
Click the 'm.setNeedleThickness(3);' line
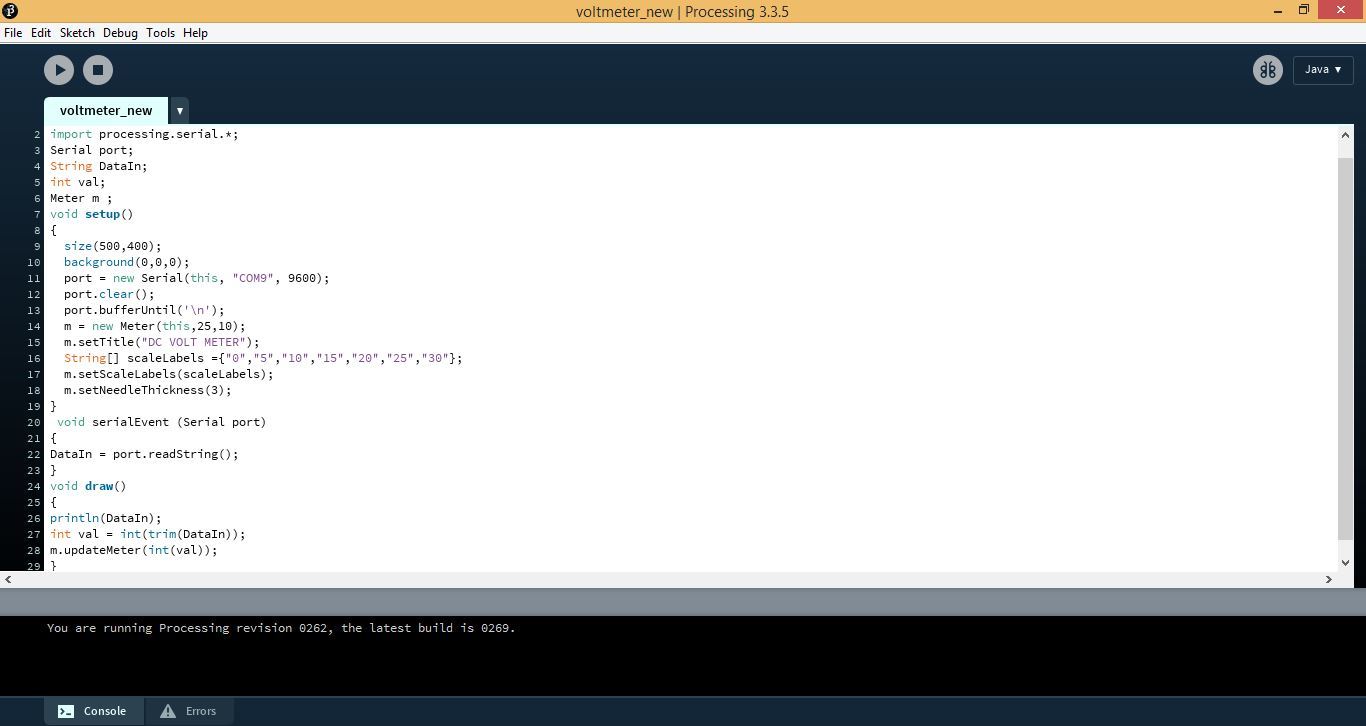point(147,390)
